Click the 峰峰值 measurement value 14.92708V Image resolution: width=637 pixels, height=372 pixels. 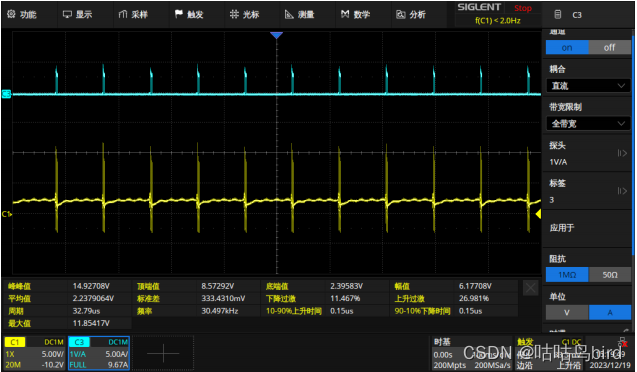[91, 286]
